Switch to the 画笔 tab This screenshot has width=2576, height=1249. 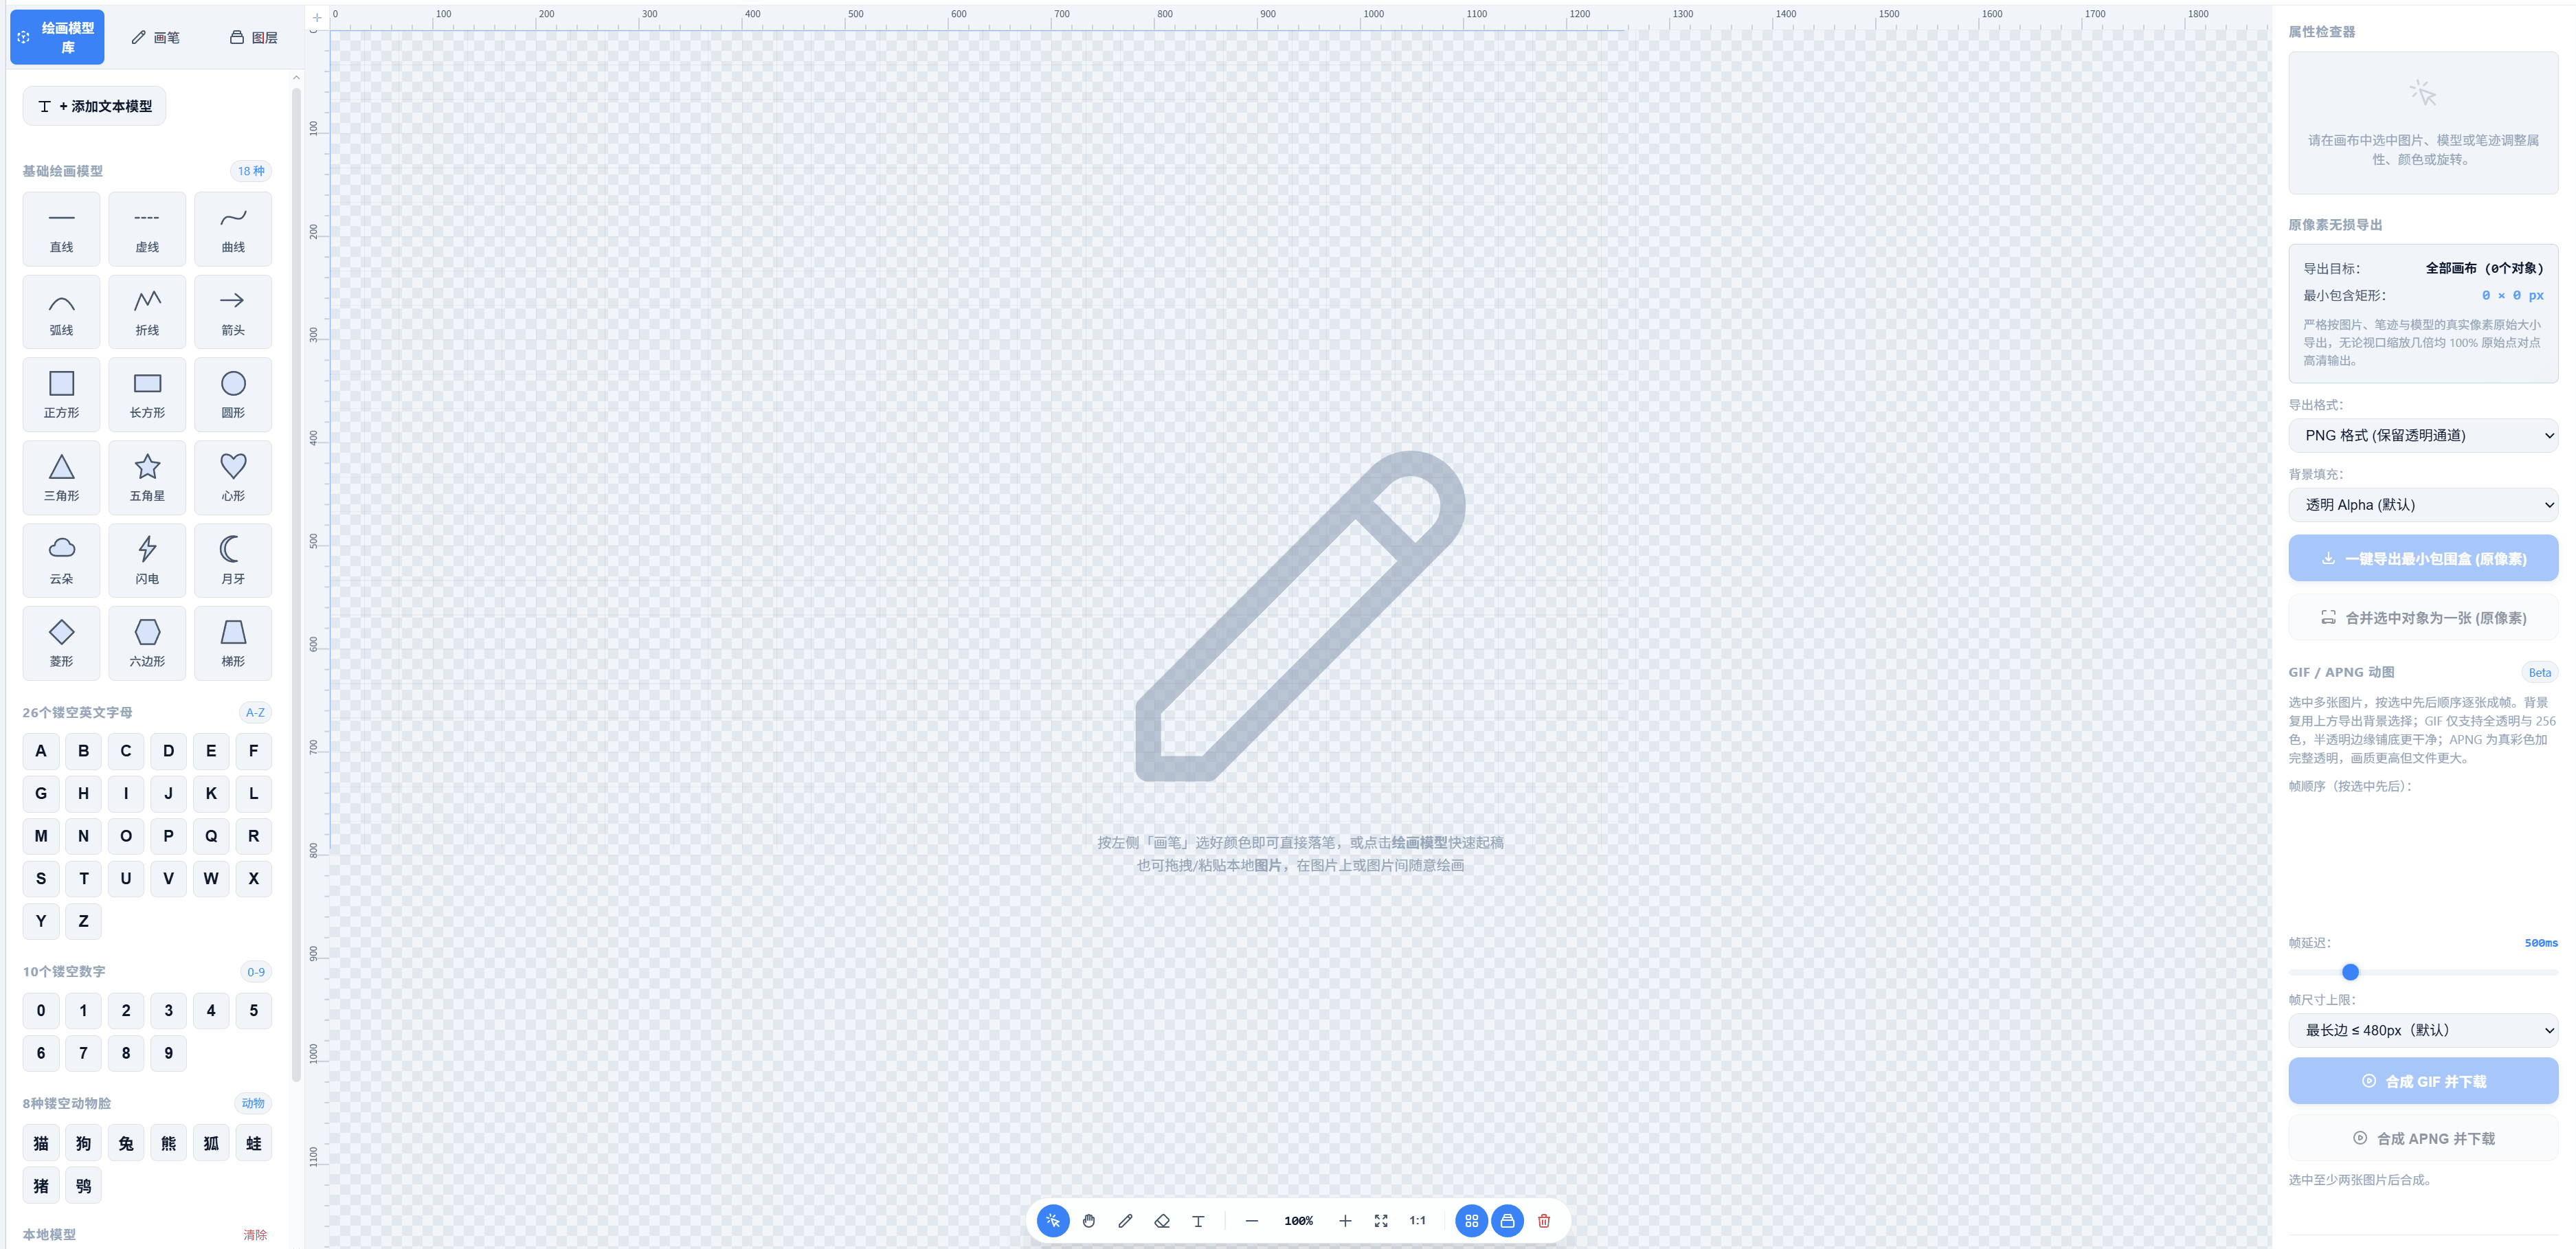click(156, 37)
